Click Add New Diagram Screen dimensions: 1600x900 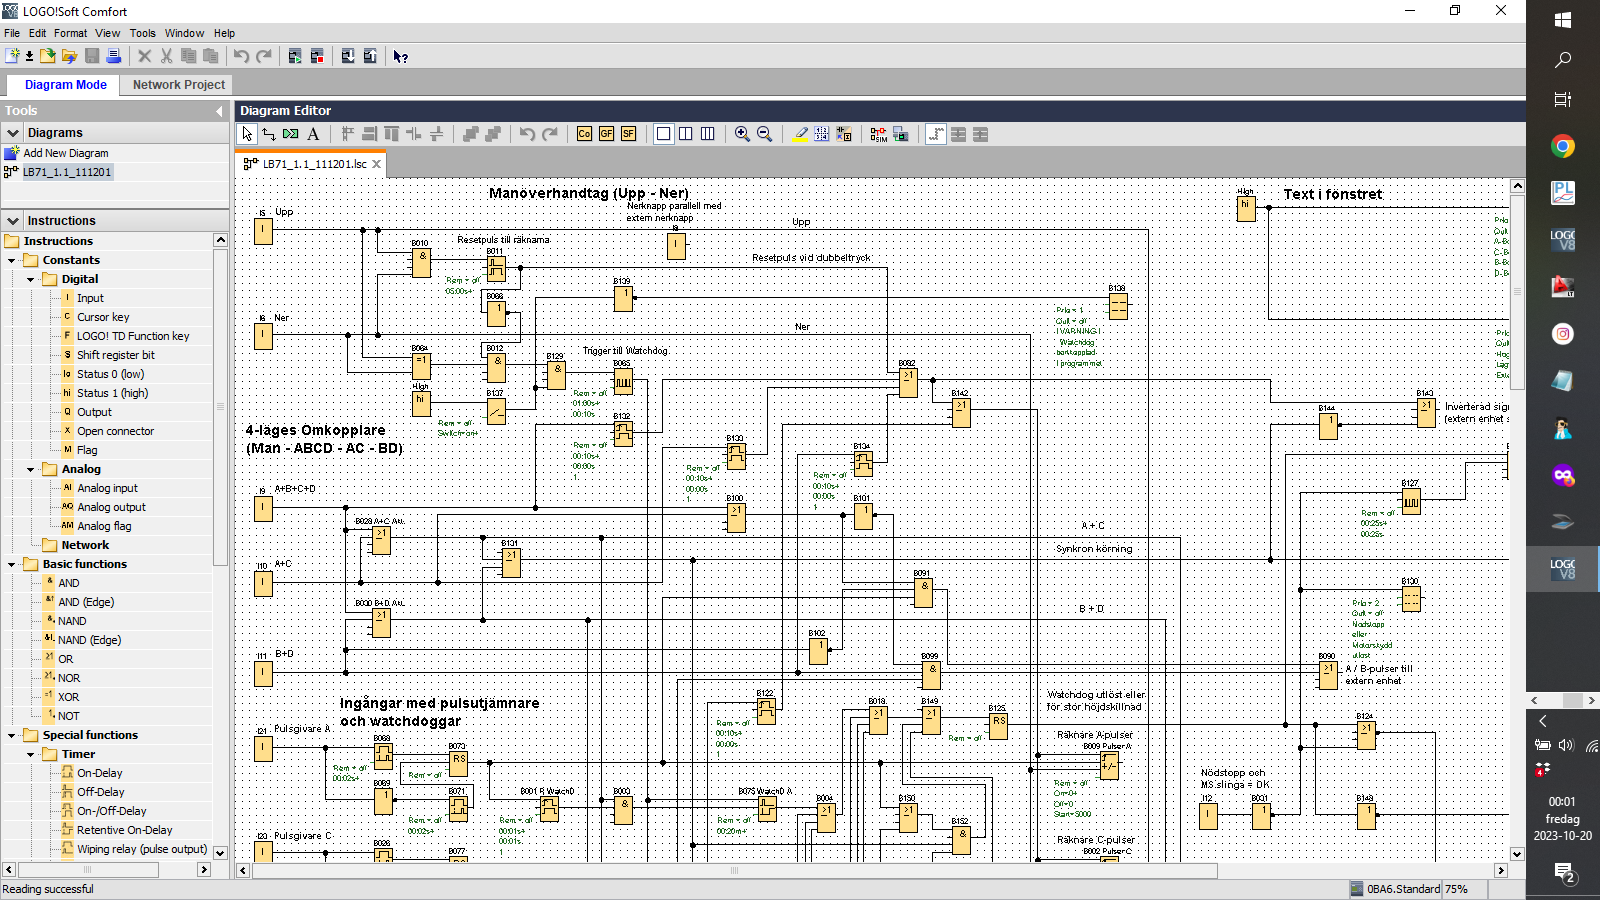pyautogui.click(x=65, y=153)
